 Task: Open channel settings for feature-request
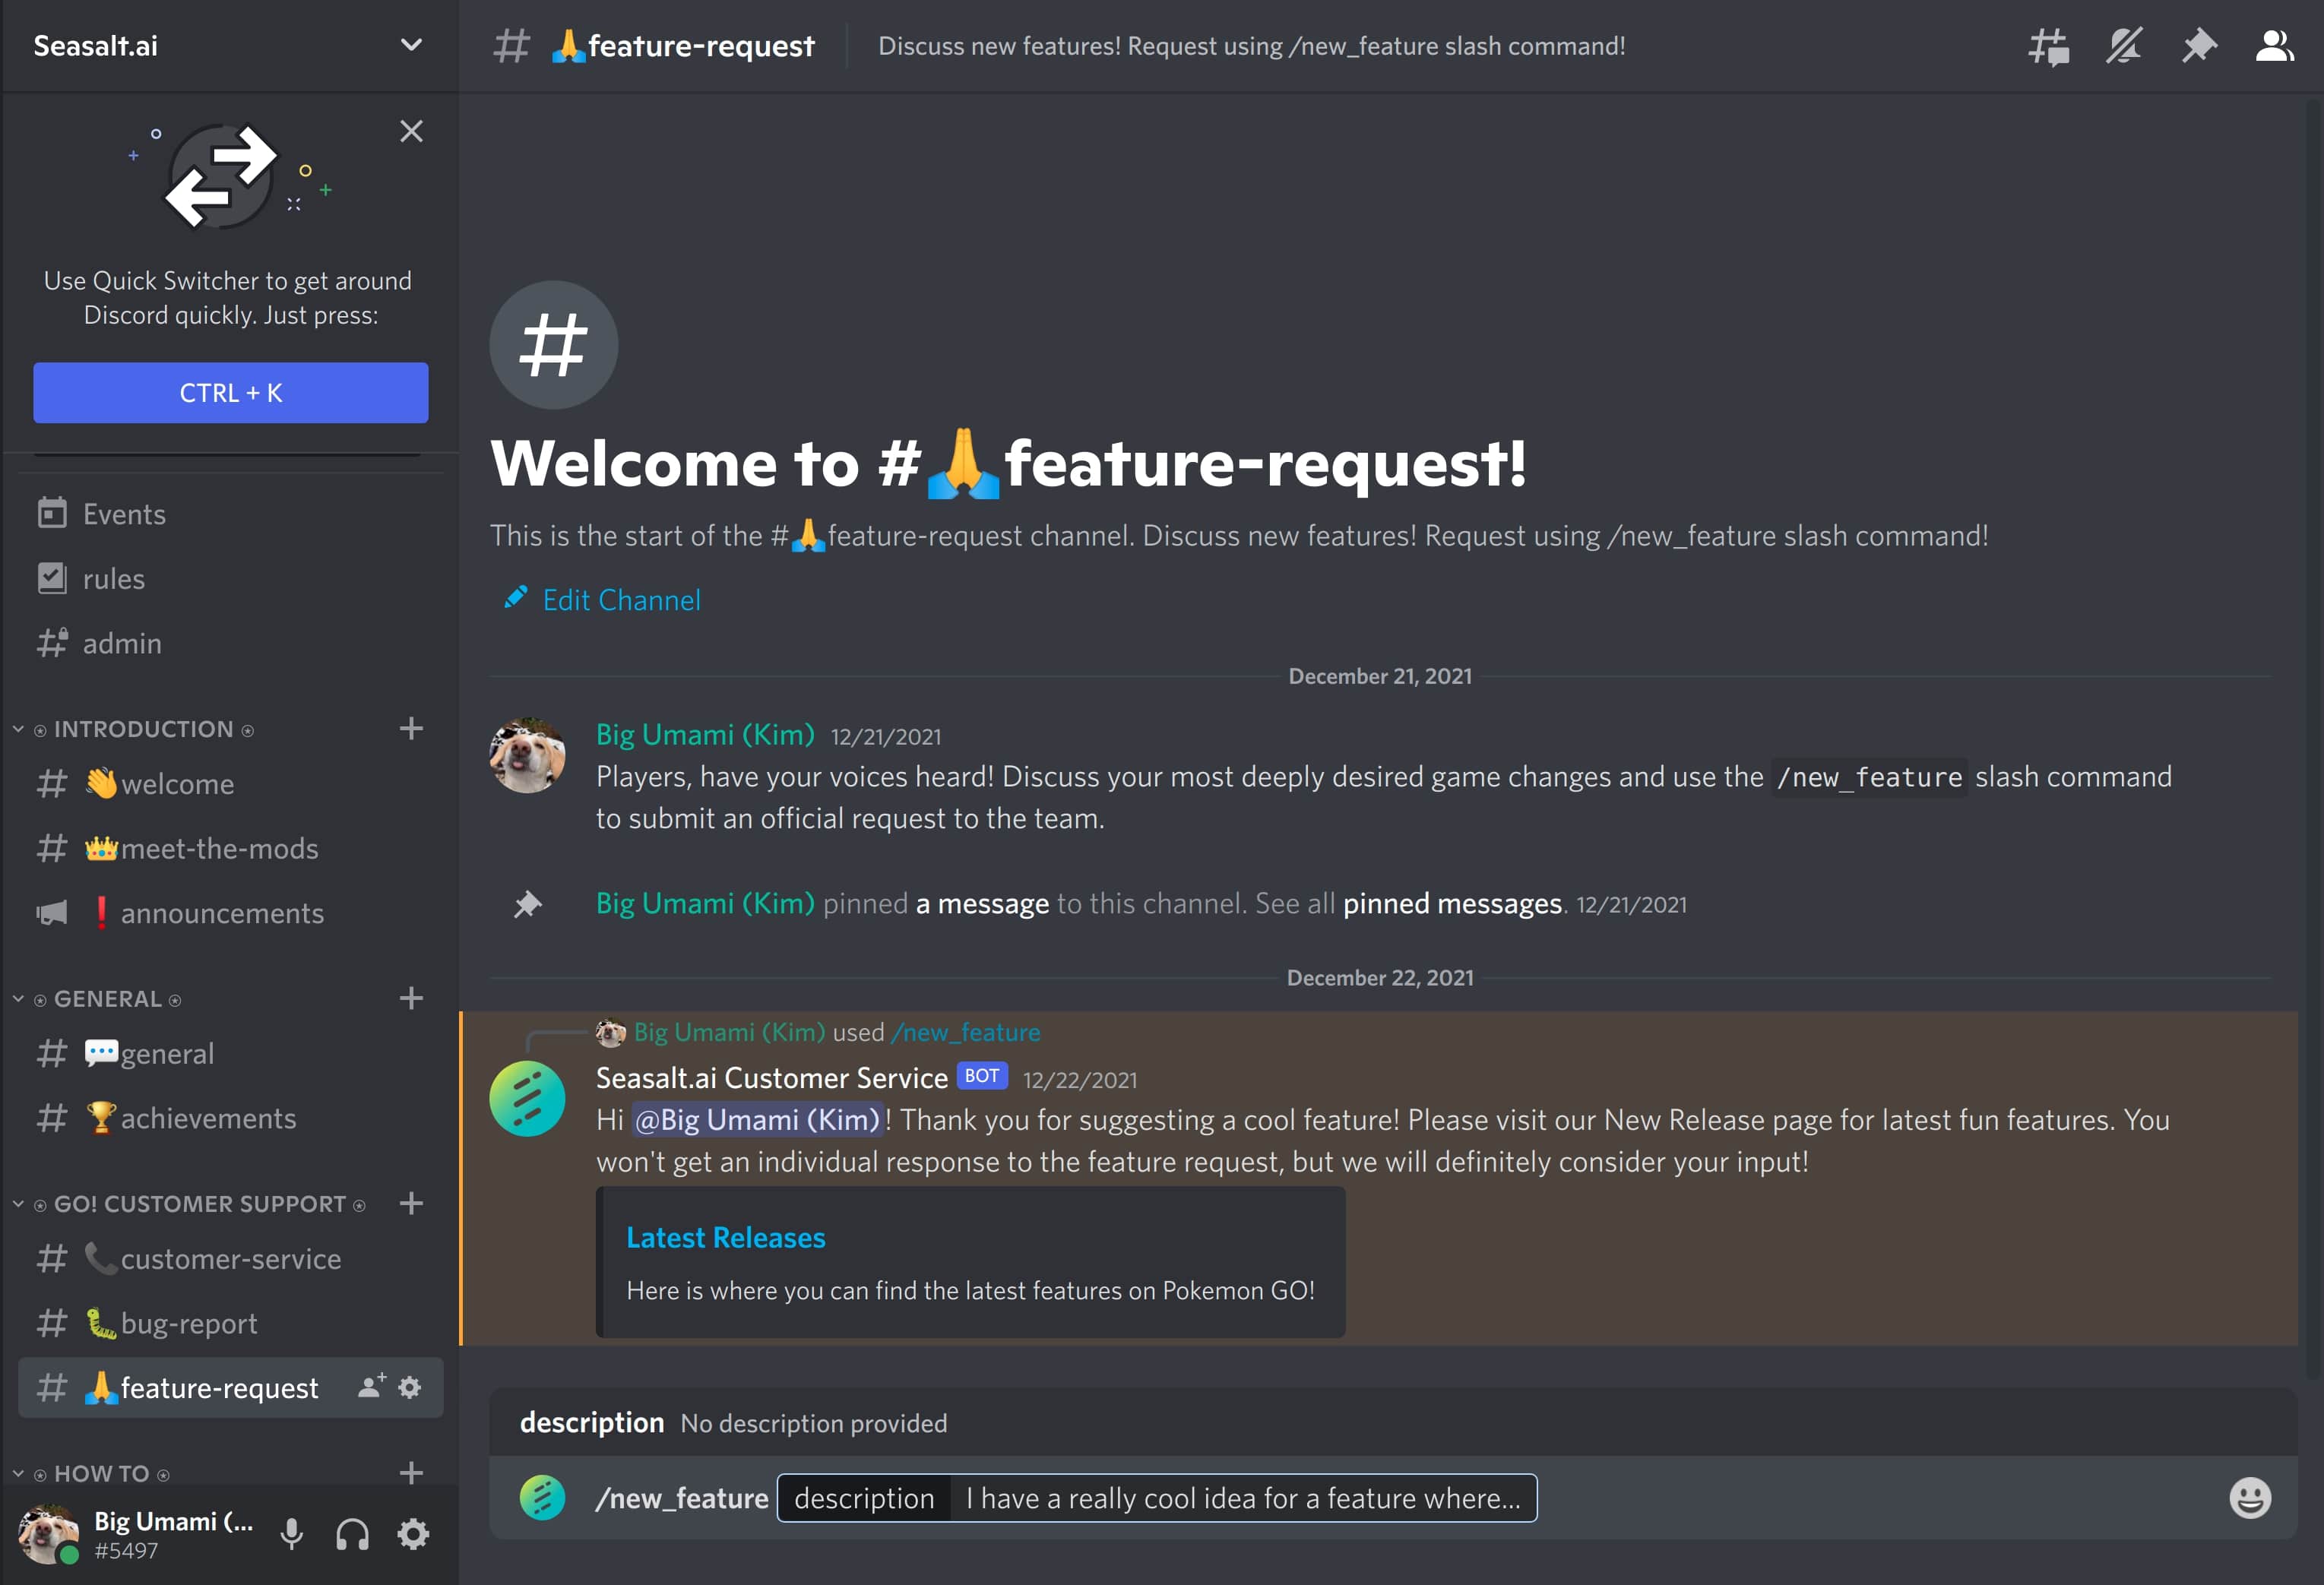click(x=410, y=1387)
